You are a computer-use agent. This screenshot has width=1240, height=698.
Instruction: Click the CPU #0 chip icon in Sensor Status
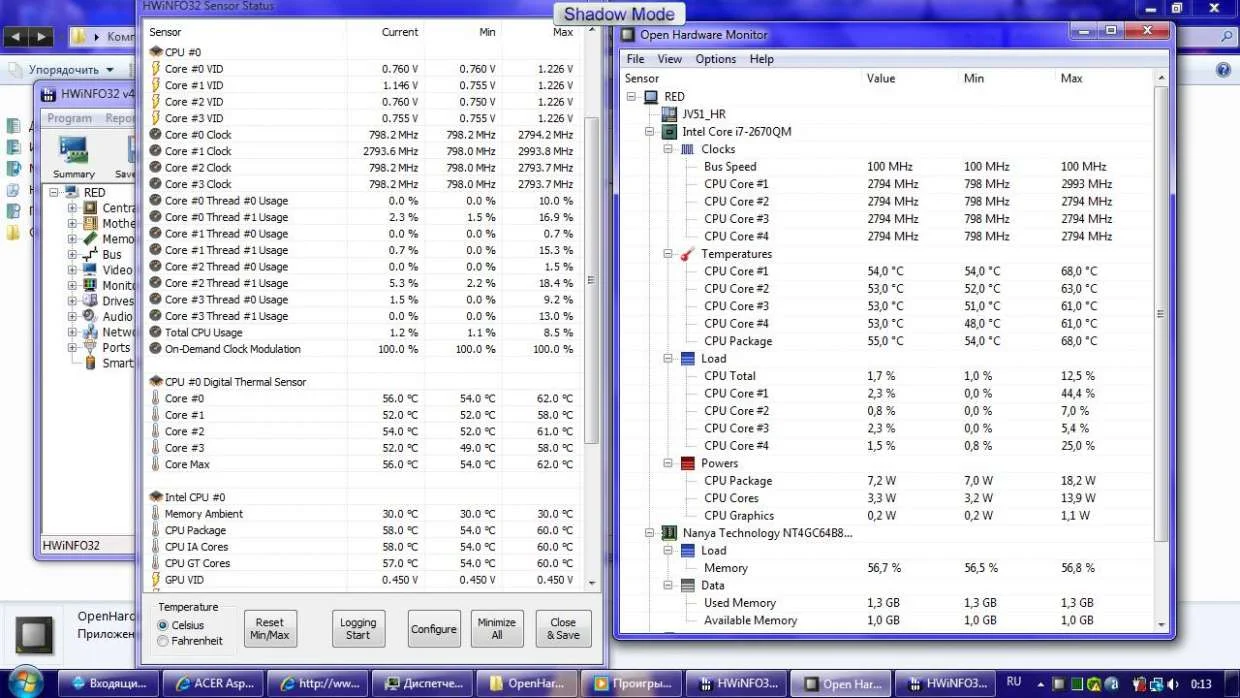tap(155, 52)
